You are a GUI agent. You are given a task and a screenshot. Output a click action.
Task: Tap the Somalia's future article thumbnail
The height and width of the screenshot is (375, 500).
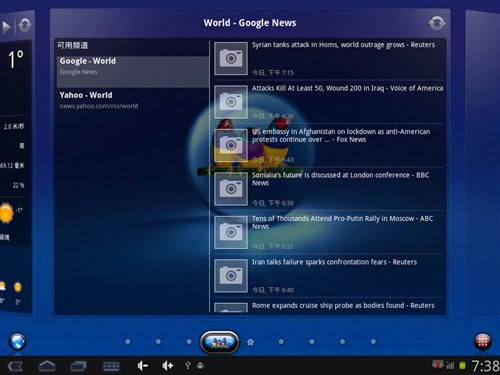click(x=231, y=189)
